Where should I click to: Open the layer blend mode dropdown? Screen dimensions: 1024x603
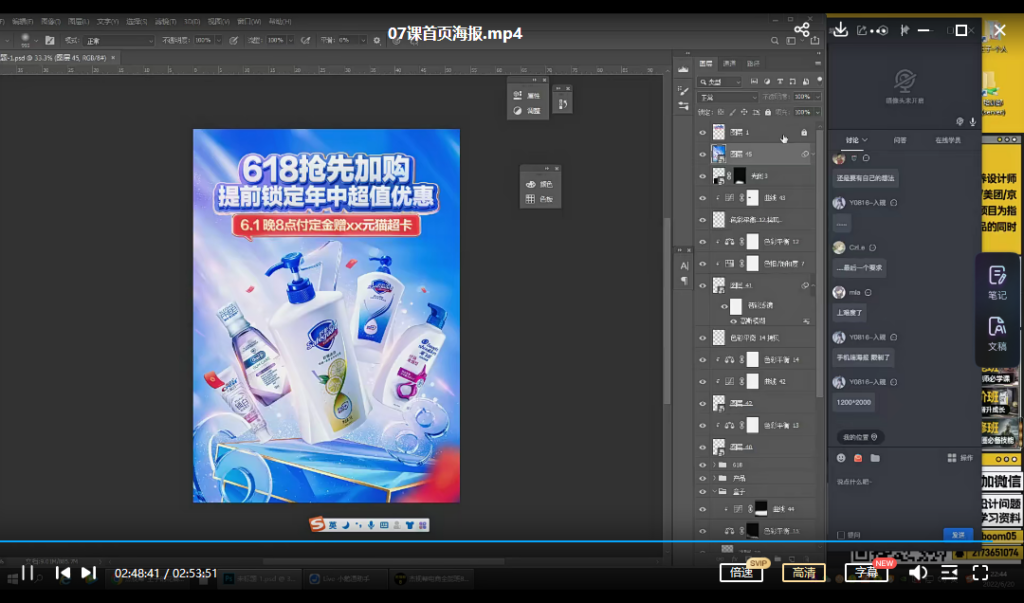[x=728, y=97]
